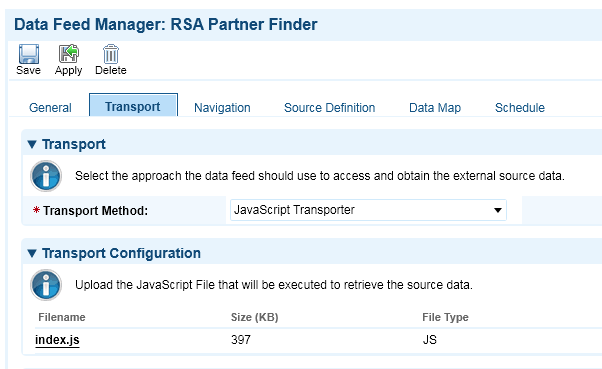The width and height of the screenshot is (602, 369).
Task: Click the info icon in Transport Configuration section
Action: click(46, 285)
